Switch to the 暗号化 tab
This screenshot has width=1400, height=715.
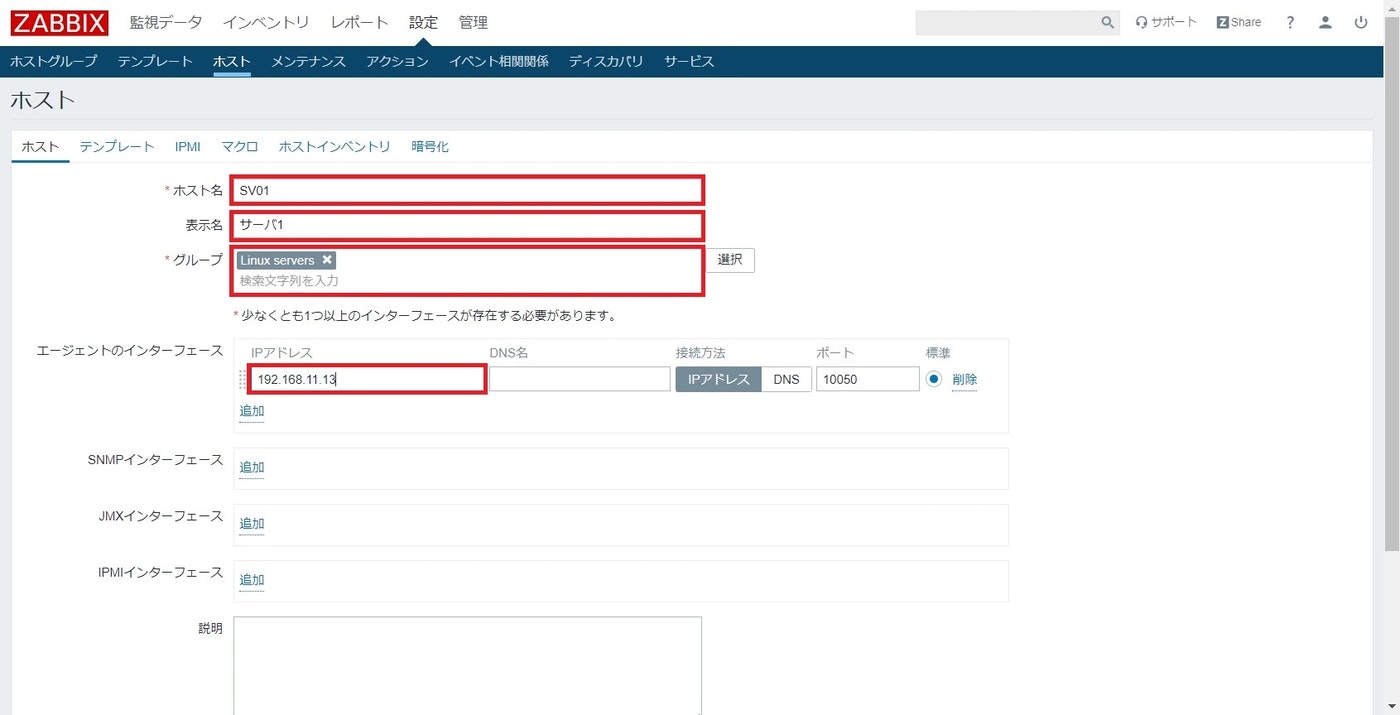pyautogui.click(x=430, y=146)
